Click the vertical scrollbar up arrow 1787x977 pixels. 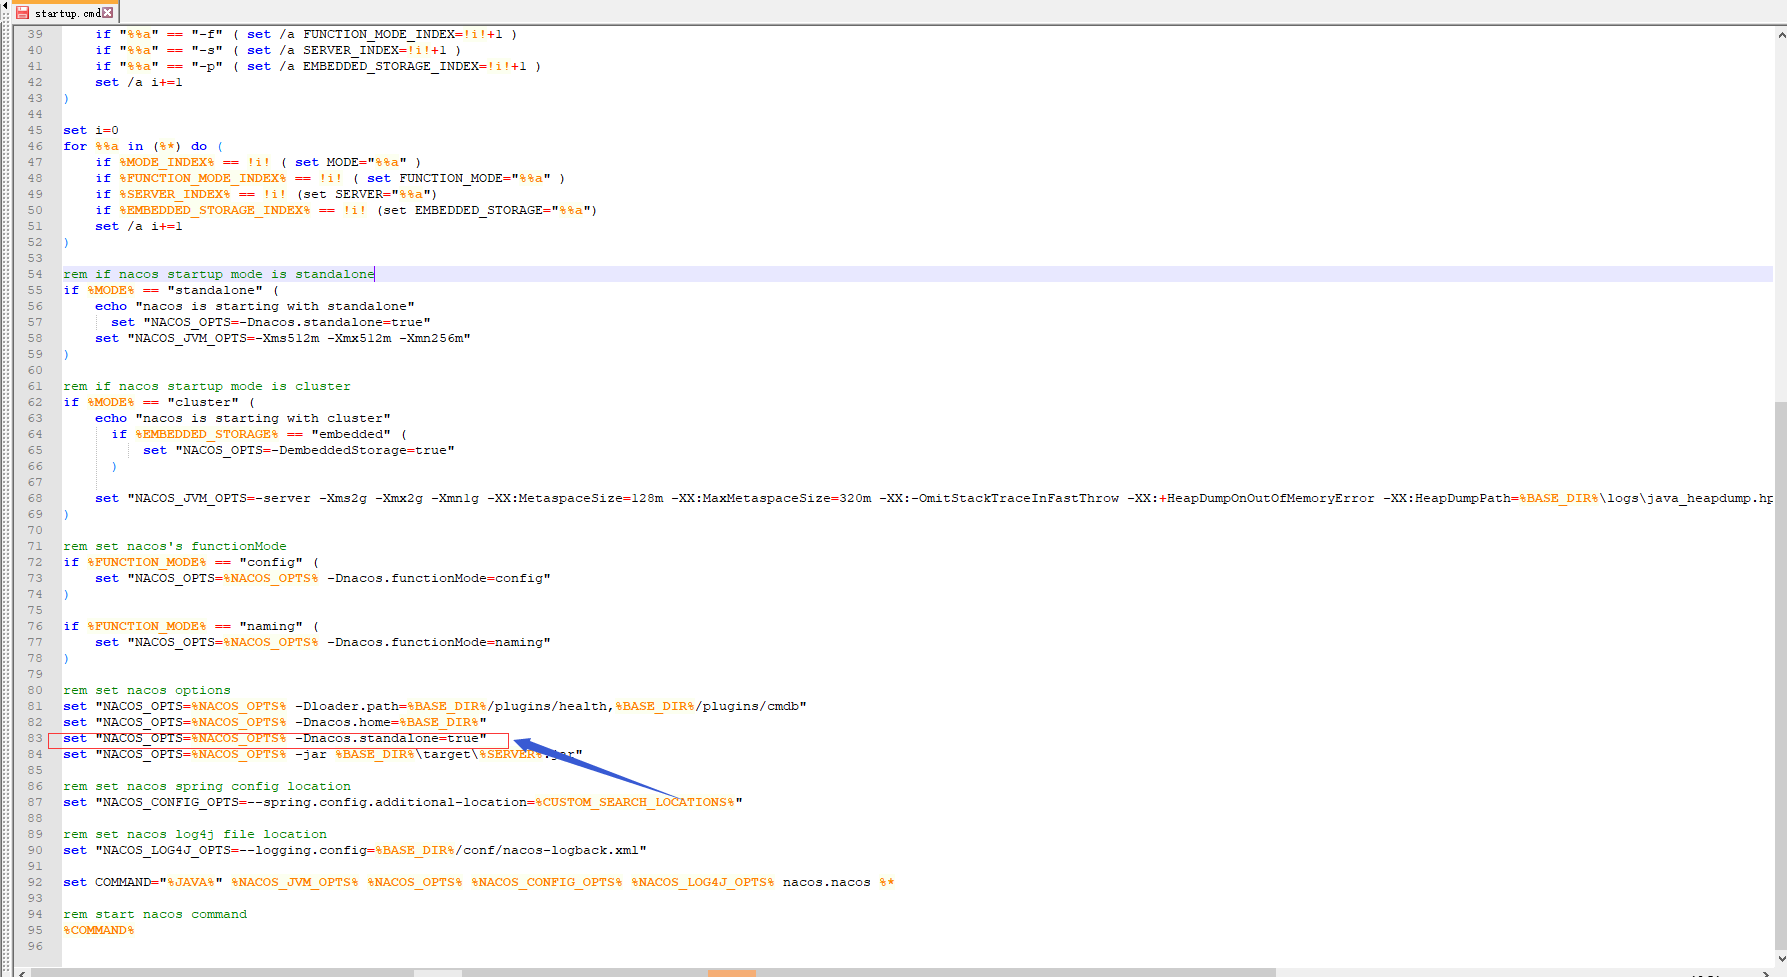tap(1781, 34)
